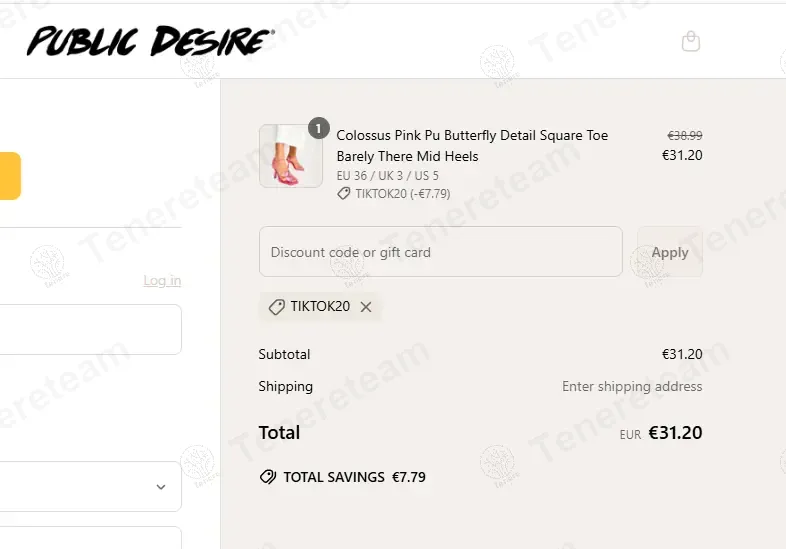Follow the Log in link
The image size is (786, 549).
[x=162, y=280]
